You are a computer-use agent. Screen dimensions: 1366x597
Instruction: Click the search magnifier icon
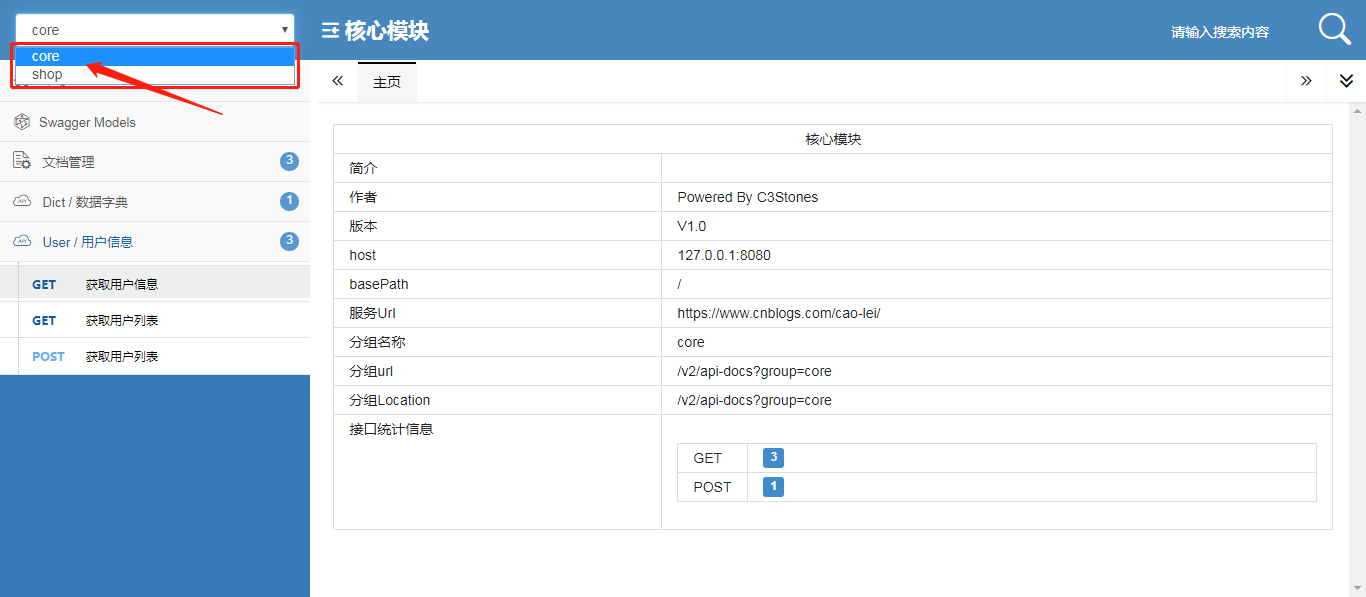click(x=1335, y=29)
